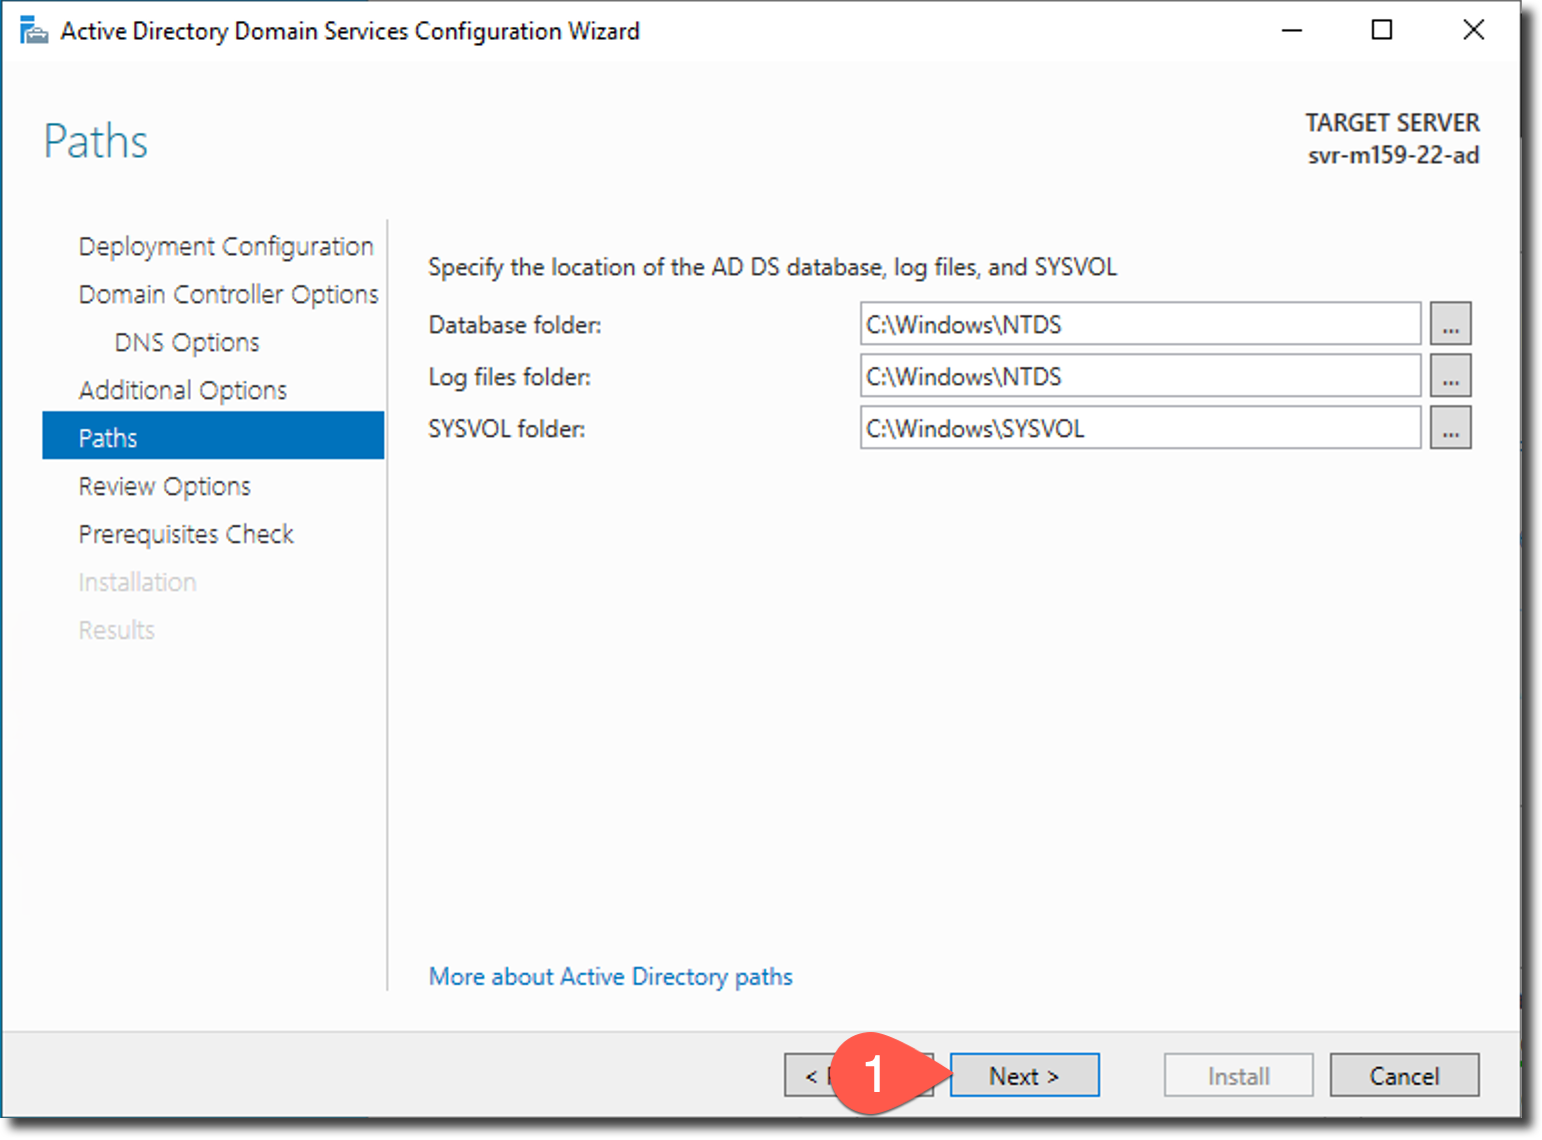Click the grayed-out Install button
Image resolution: width=1542 pixels, height=1140 pixels.
click(x=1238, y=1075)
